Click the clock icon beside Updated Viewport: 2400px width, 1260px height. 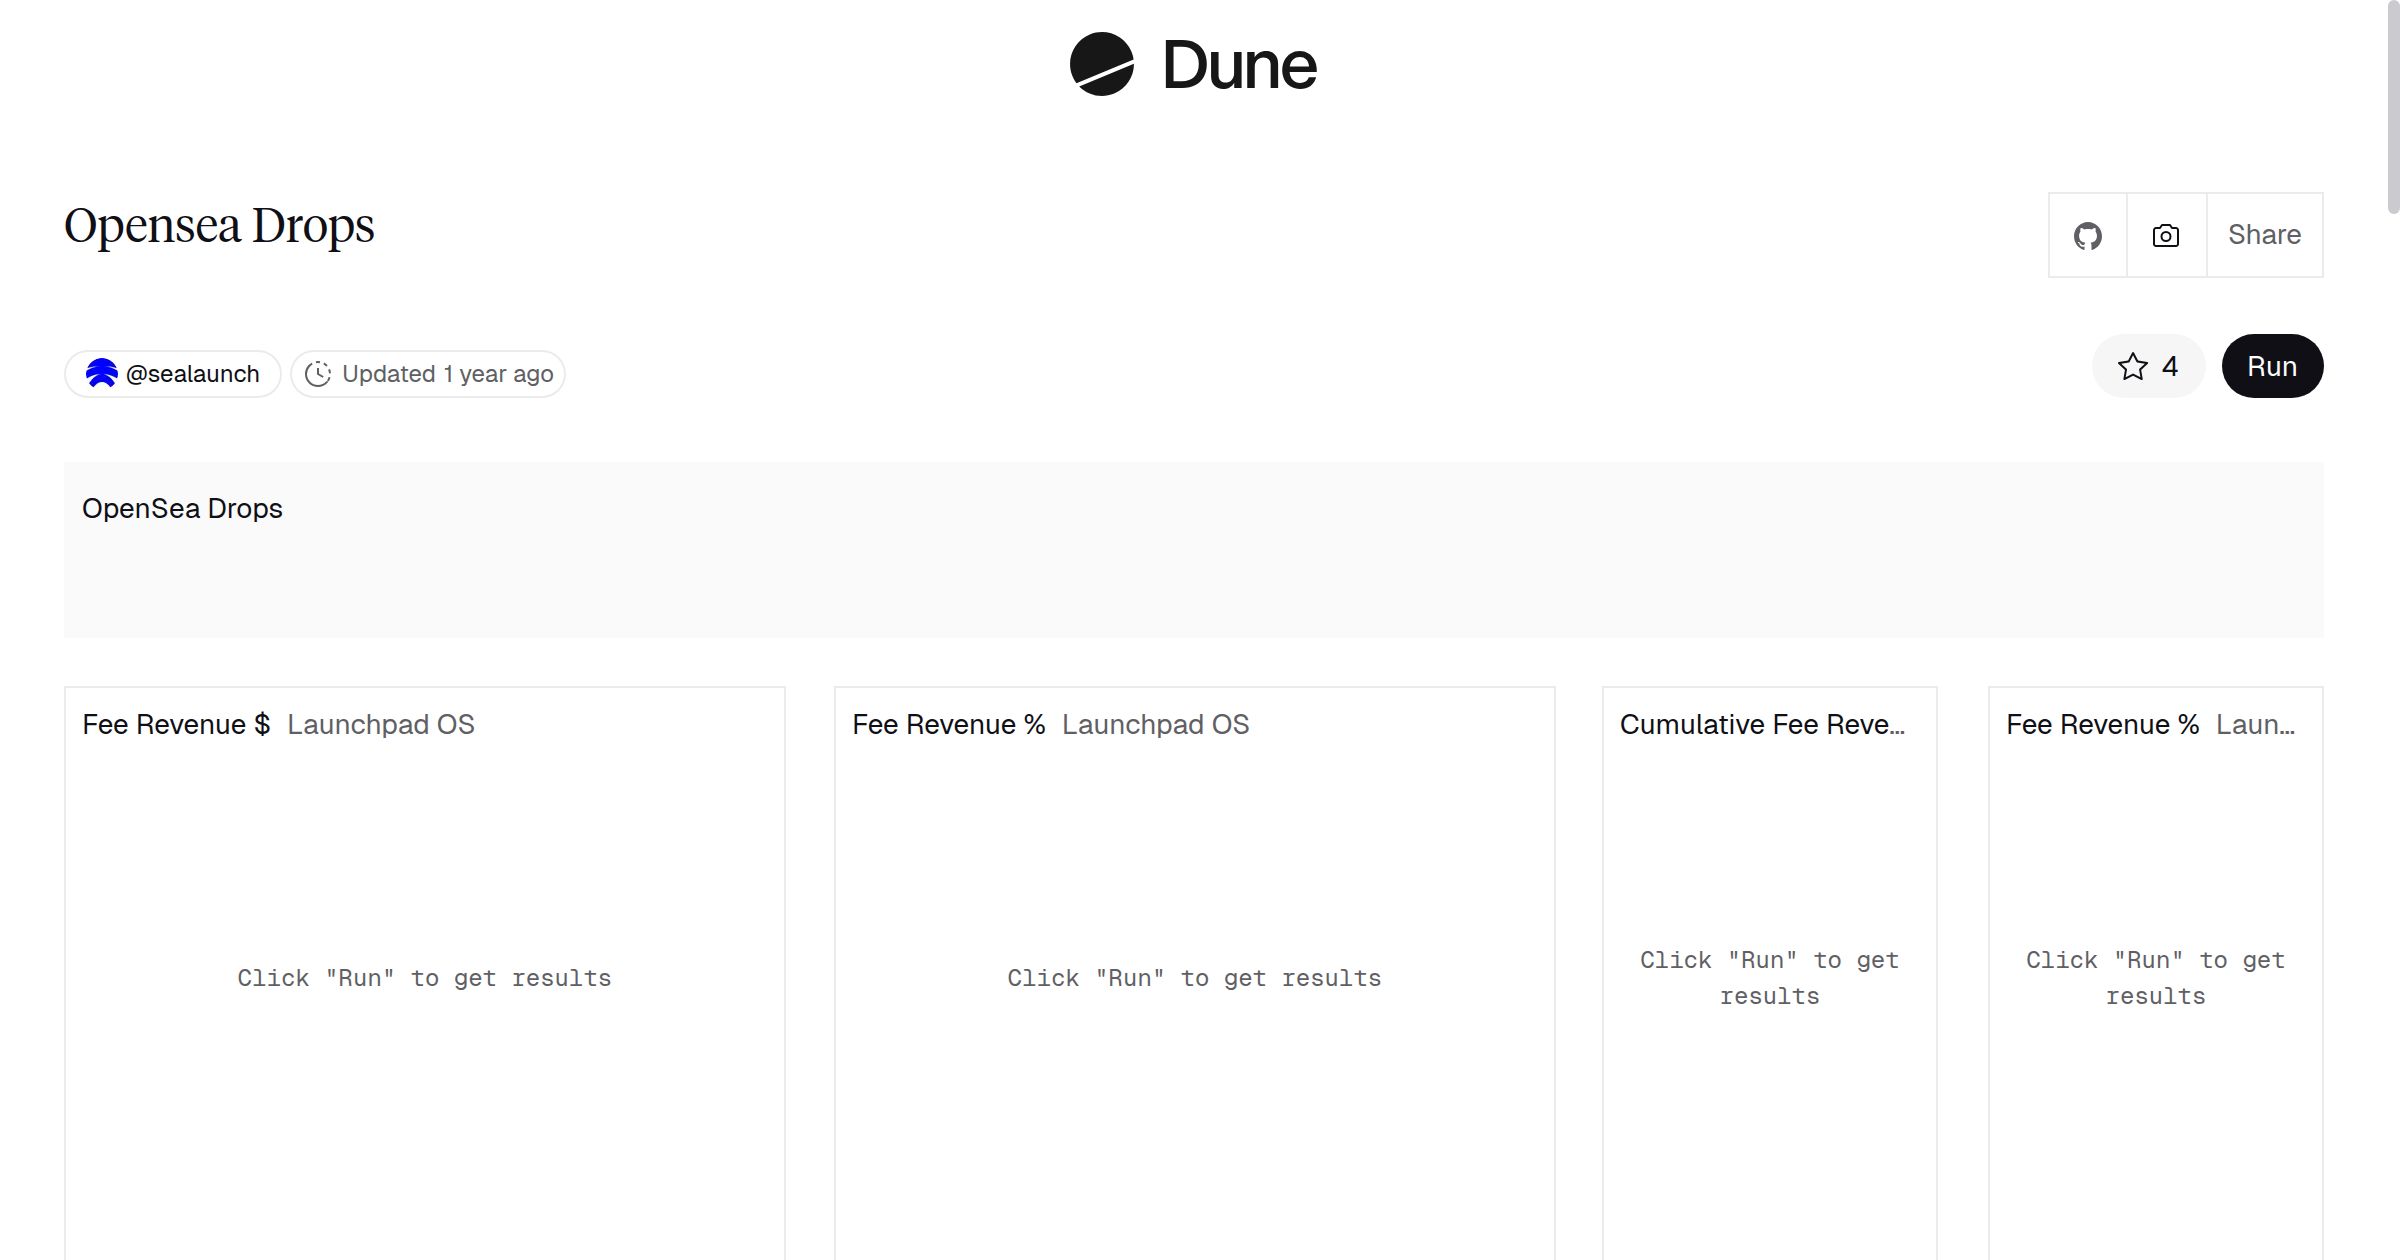pyautogui.click(x=318, y=374)
